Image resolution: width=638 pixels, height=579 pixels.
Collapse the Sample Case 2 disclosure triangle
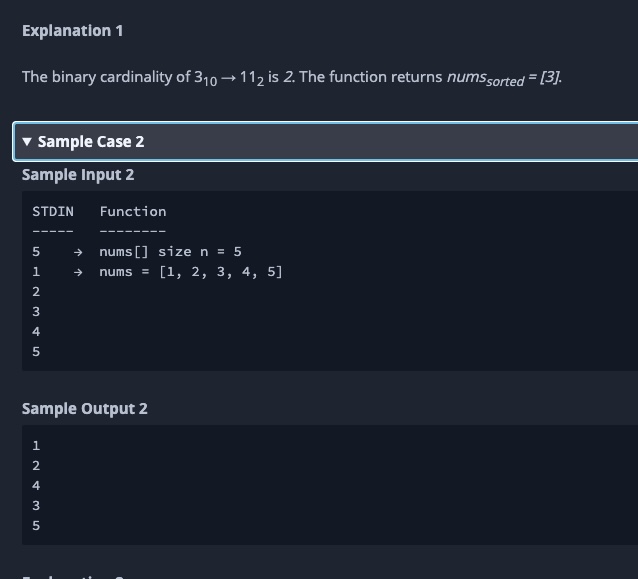(27, 142)
